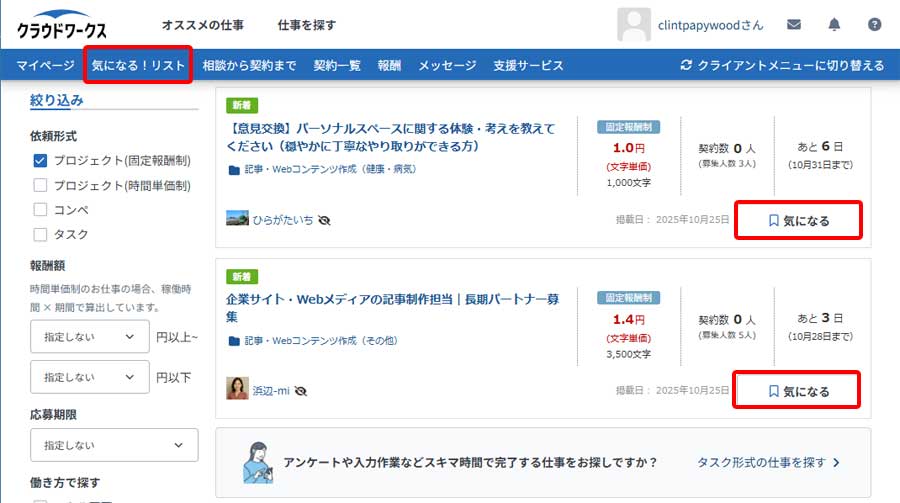This screenshot has height=503, width=900.
Task: Bookmark the パーソナルスペース job with 気になる
Action: pyautogui.click(x=798, y=221)
